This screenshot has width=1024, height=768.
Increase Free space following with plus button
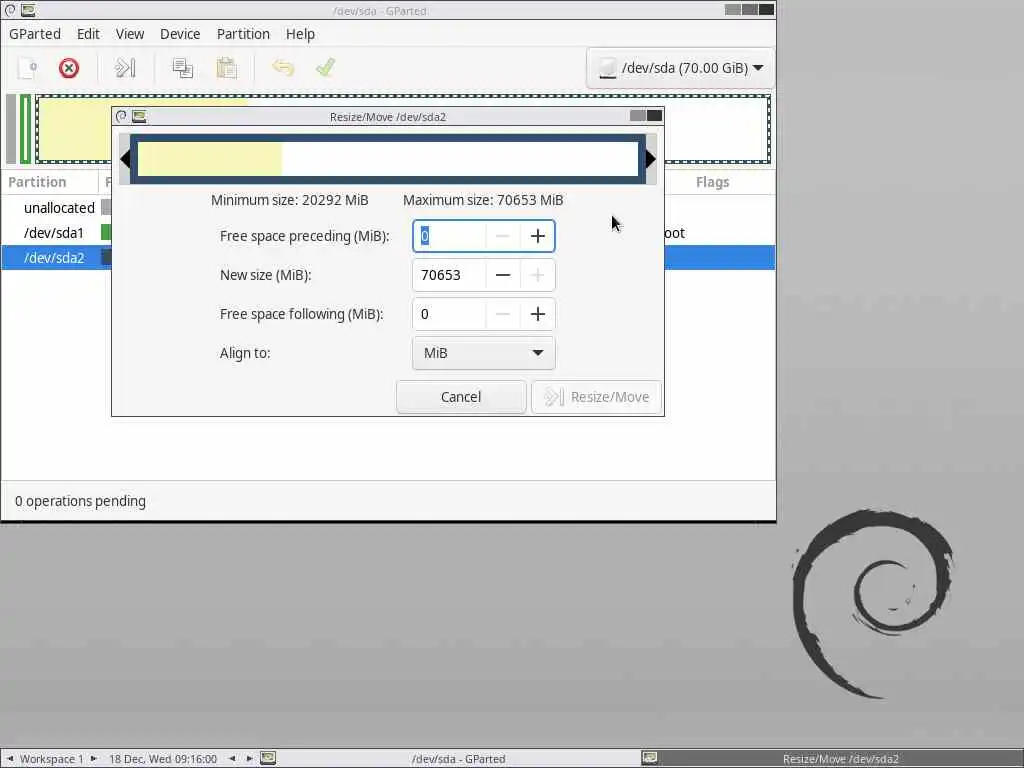(x=537, y=314)
